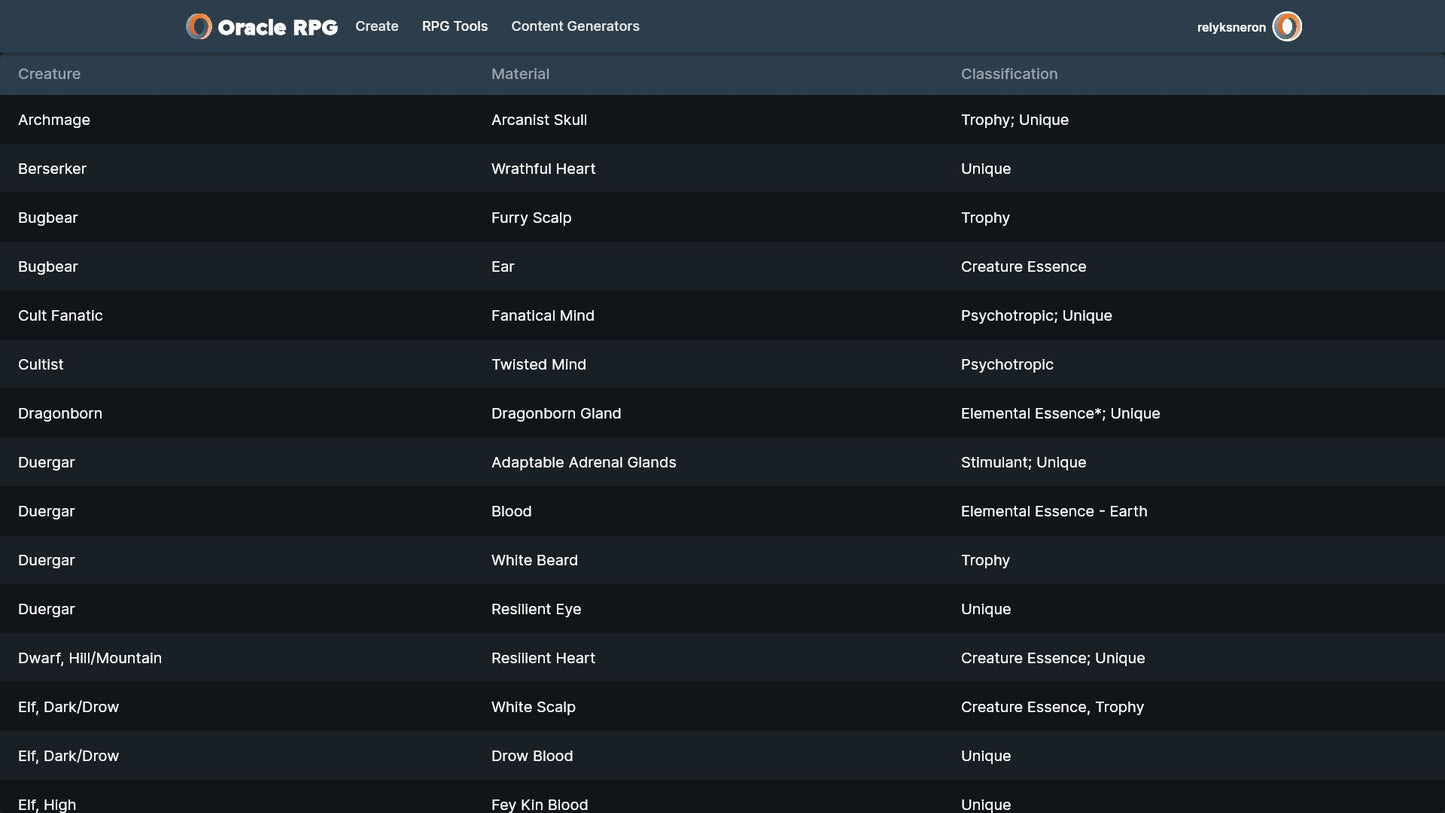The width and height of the screenshot is (1445, 813).
Task: Click the Dragonborn Gland material cell
Action: tap(556, 414)
